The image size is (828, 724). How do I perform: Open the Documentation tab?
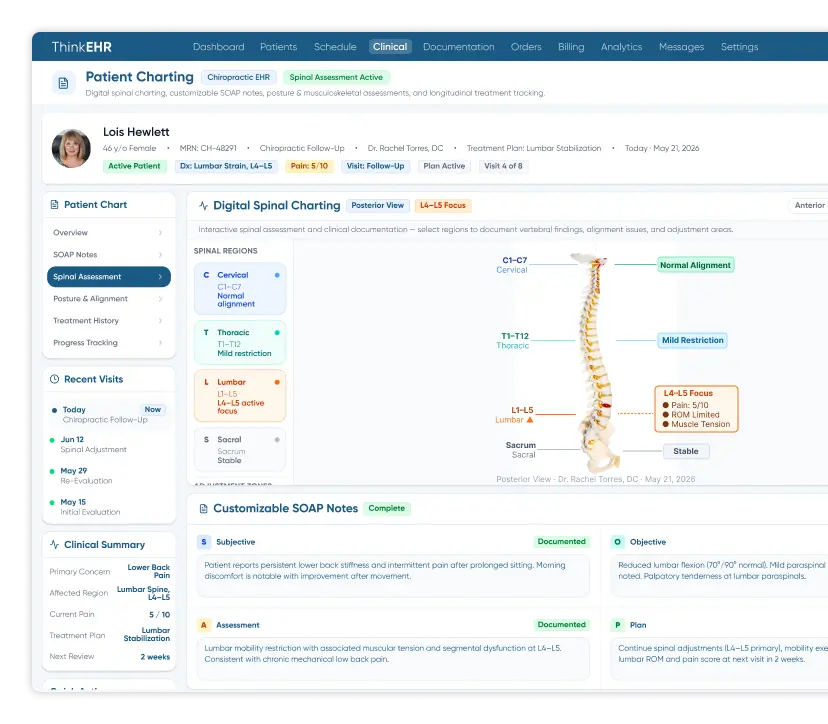pos(458,47)
